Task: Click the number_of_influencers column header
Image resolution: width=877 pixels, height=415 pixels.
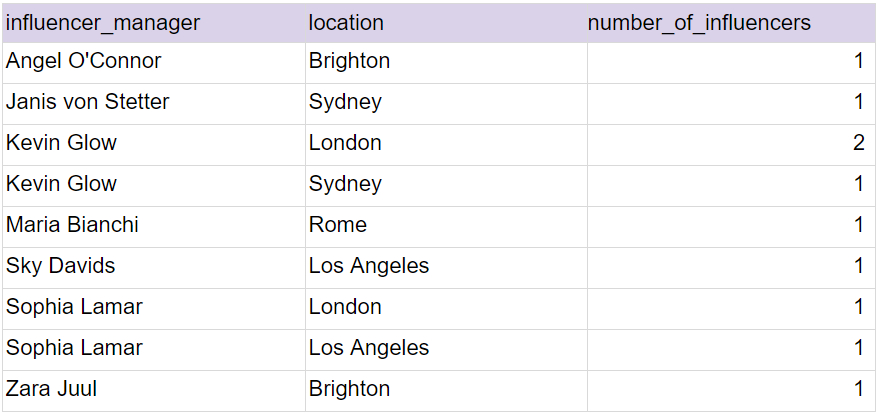Action: pyautogui.click(x=699, y=22)
